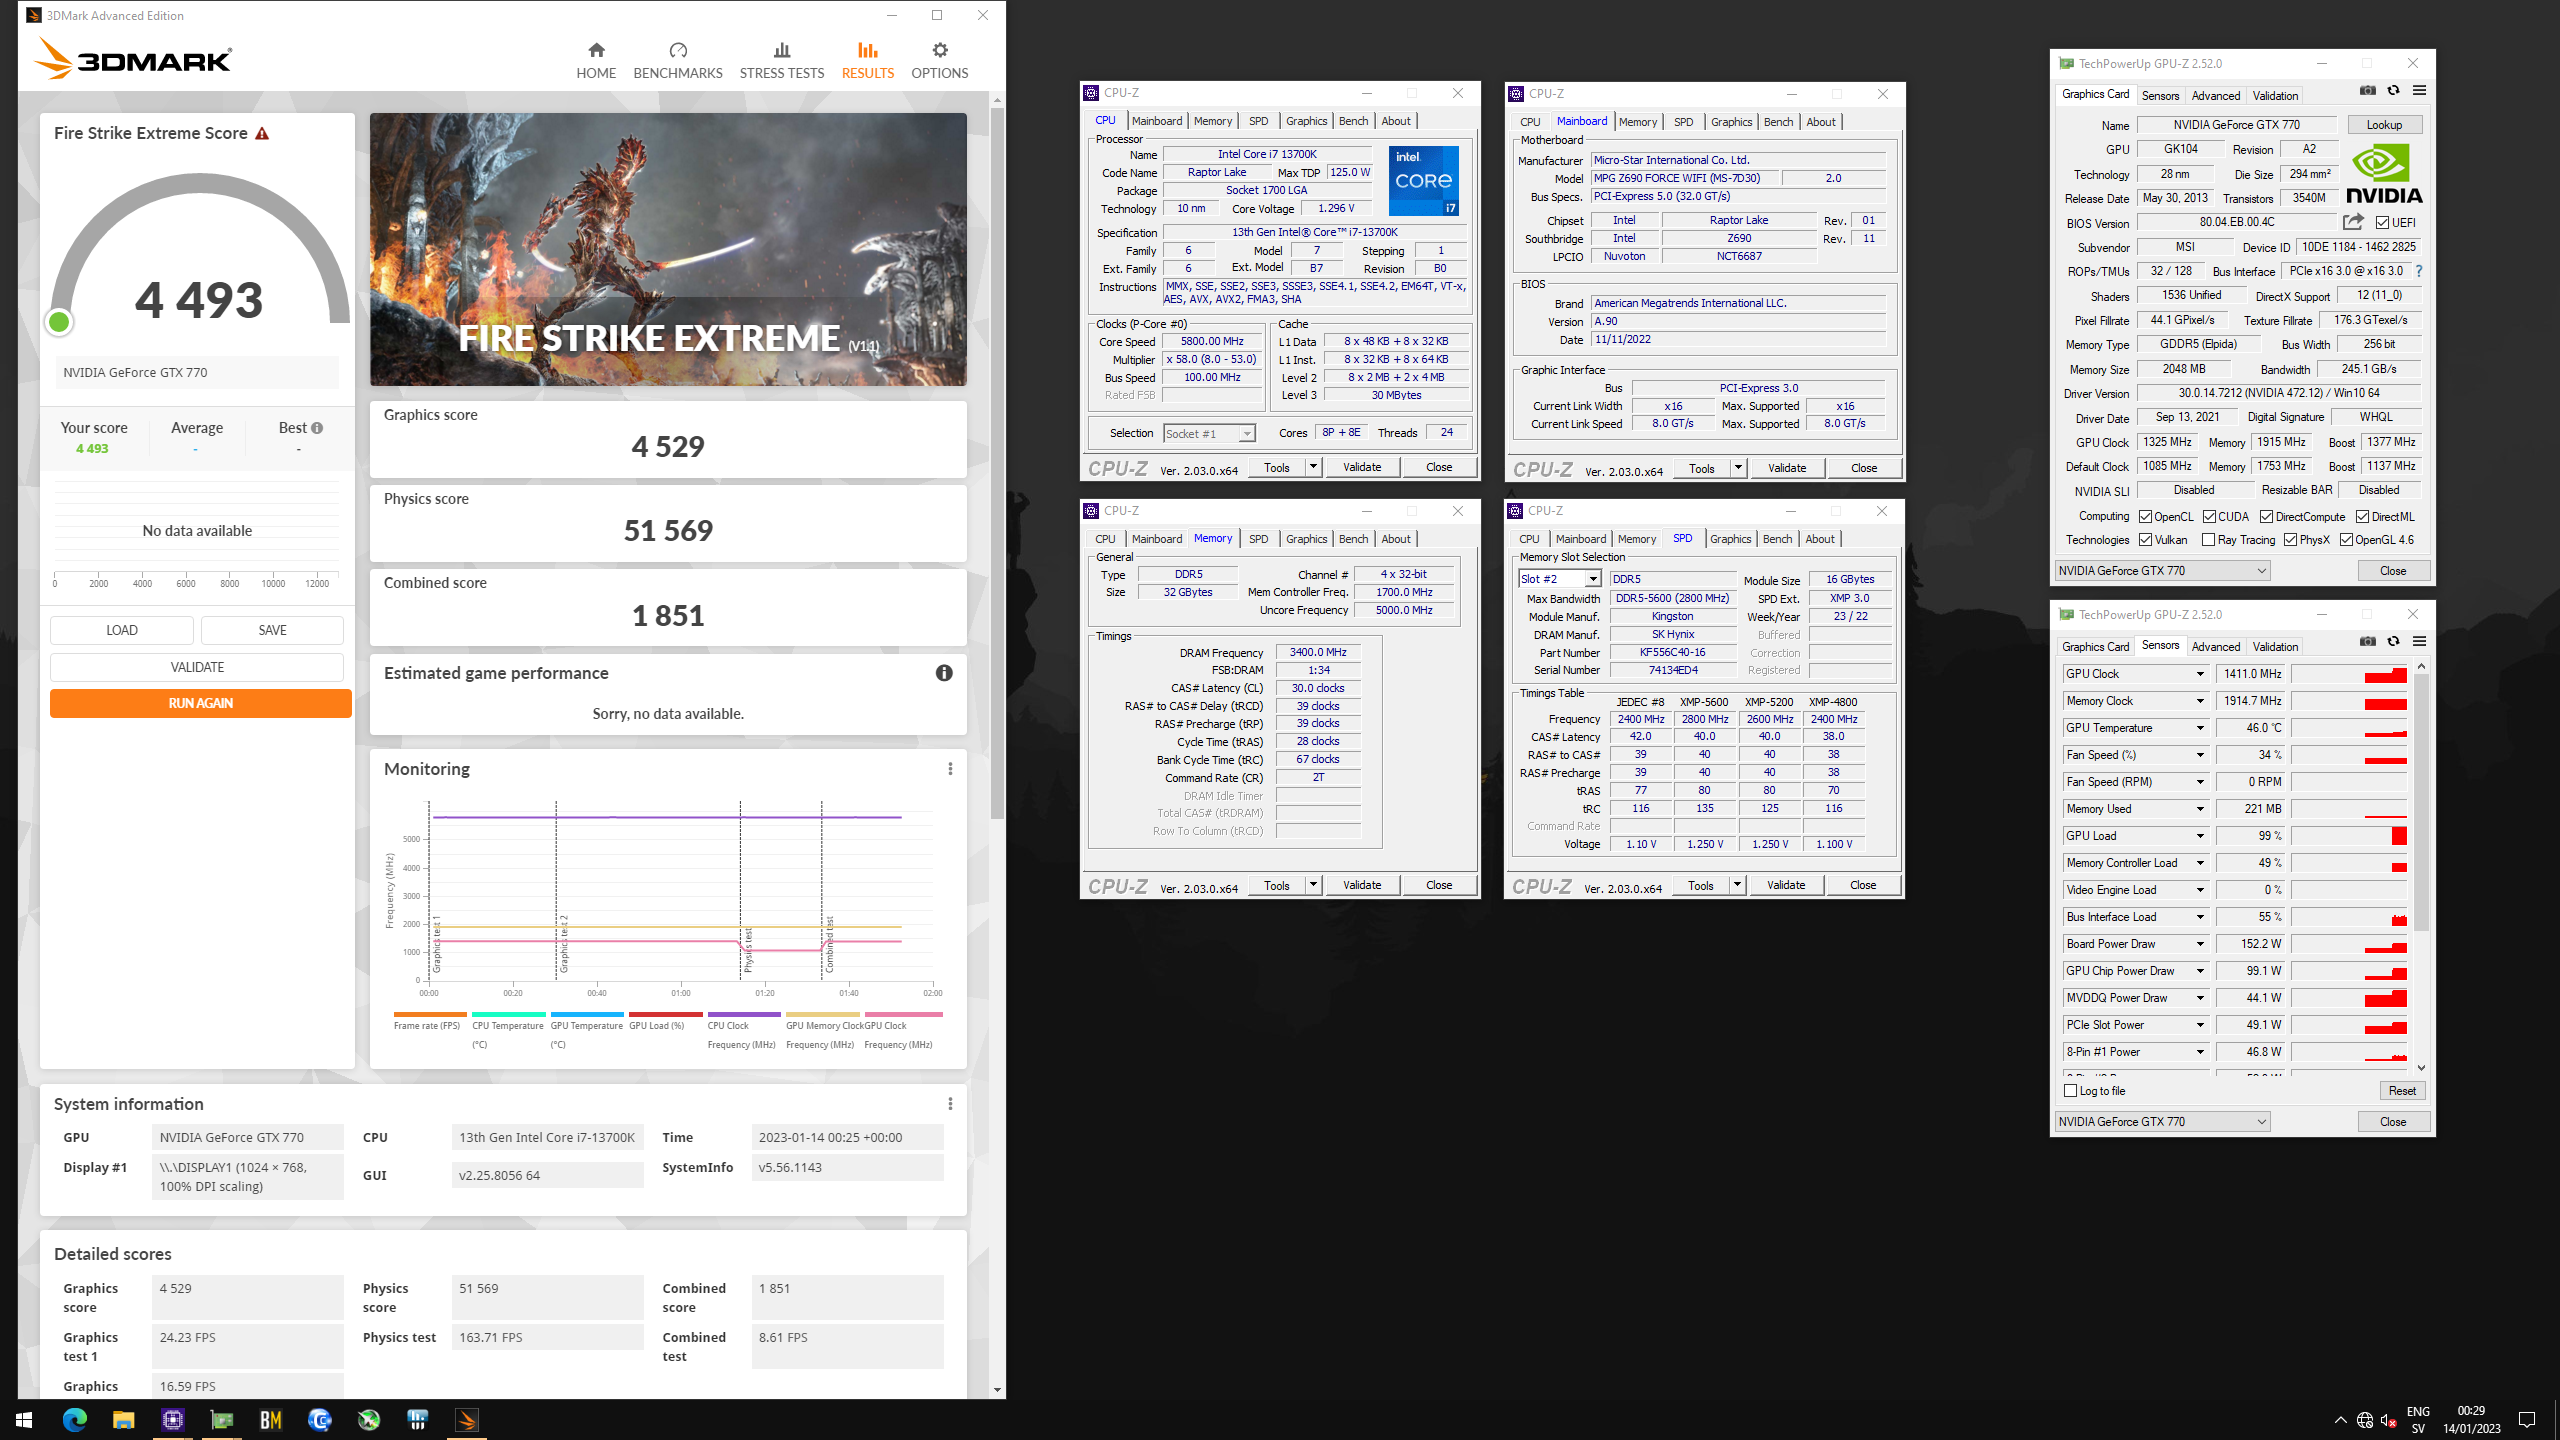Refresh the GPU-Z Sensors window
Viewport: 2560px width, 1440px height.
[2393, 642]
